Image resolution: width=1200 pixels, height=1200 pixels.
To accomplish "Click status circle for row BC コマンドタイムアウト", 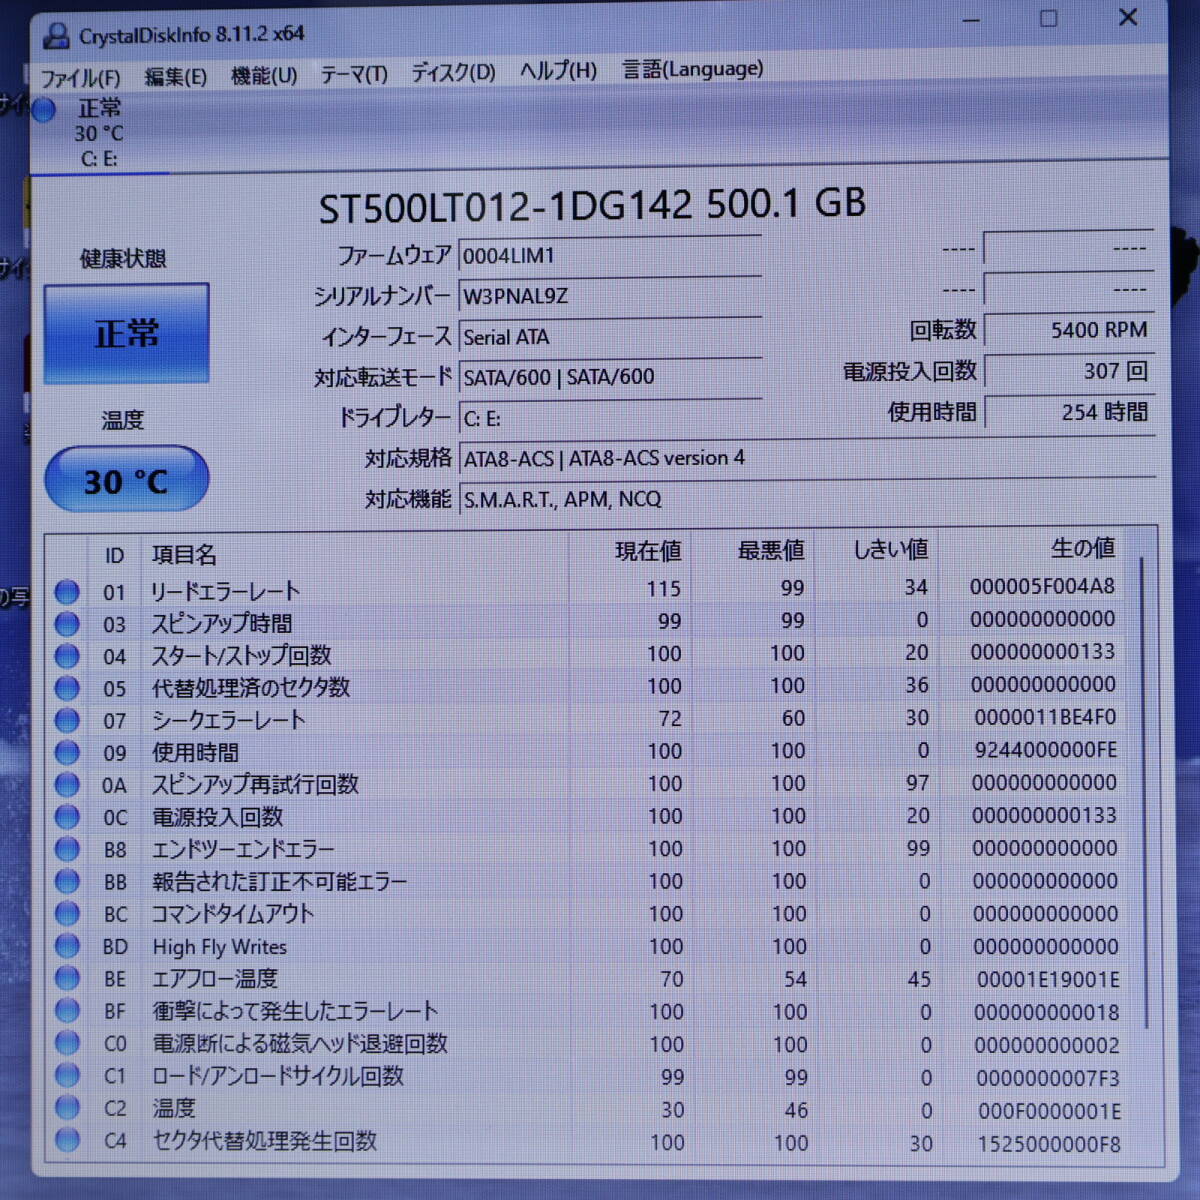I will pos(67,913).
